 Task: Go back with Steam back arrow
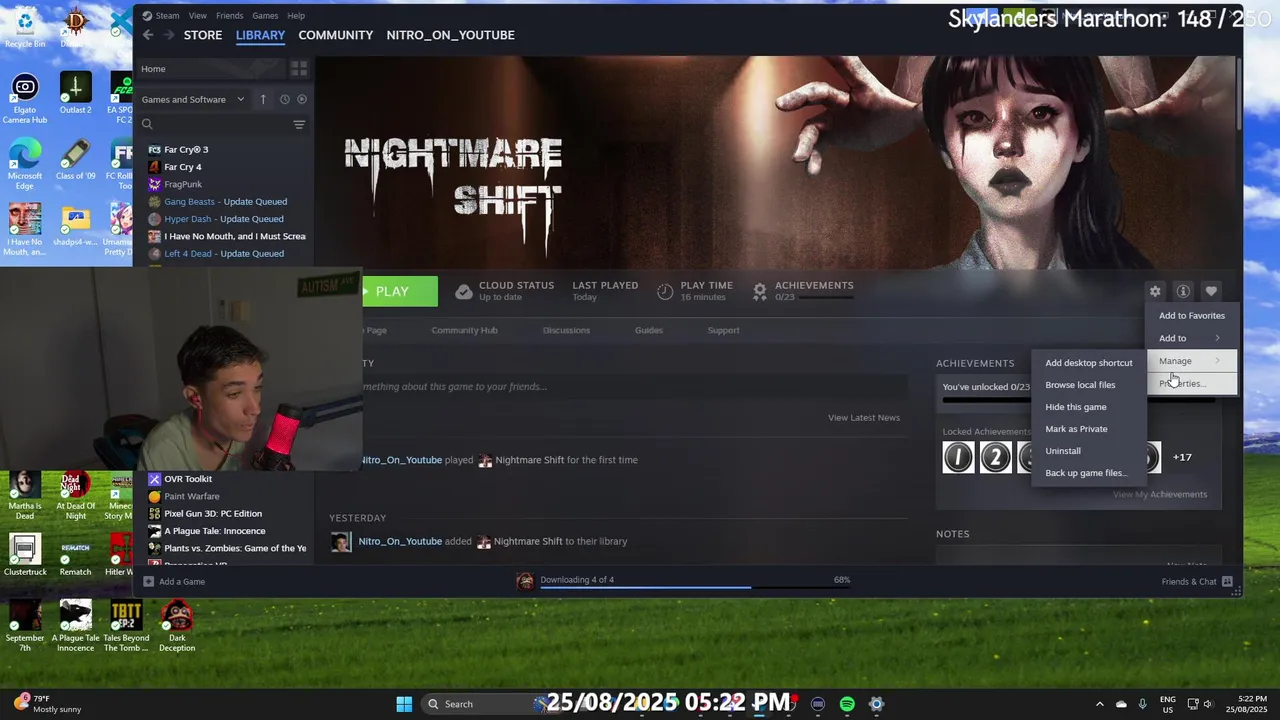[x=148, y=35]
